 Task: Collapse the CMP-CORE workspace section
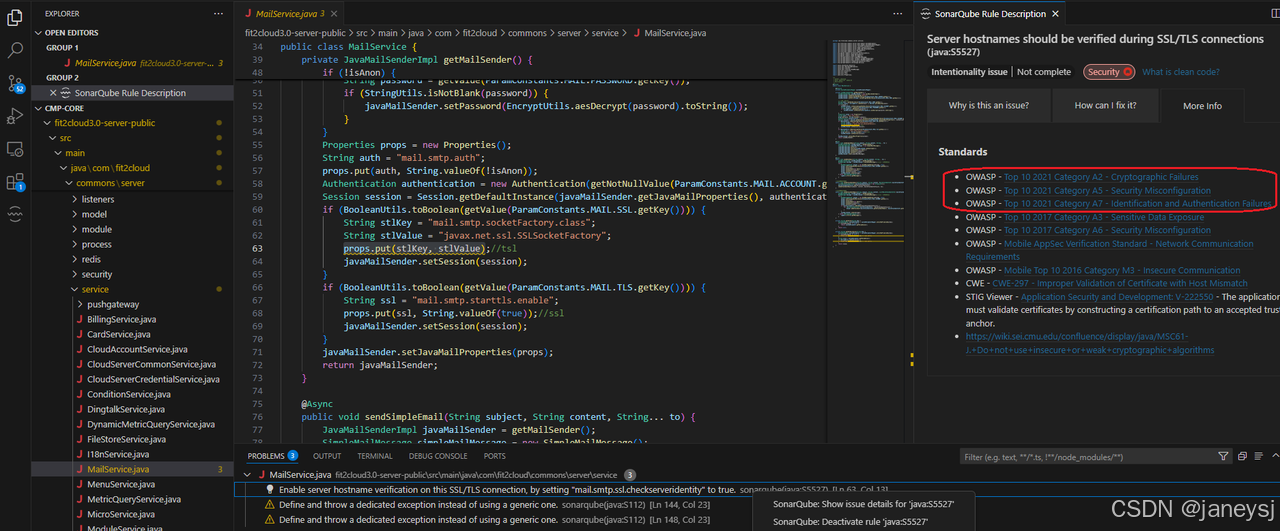point(40,108)
